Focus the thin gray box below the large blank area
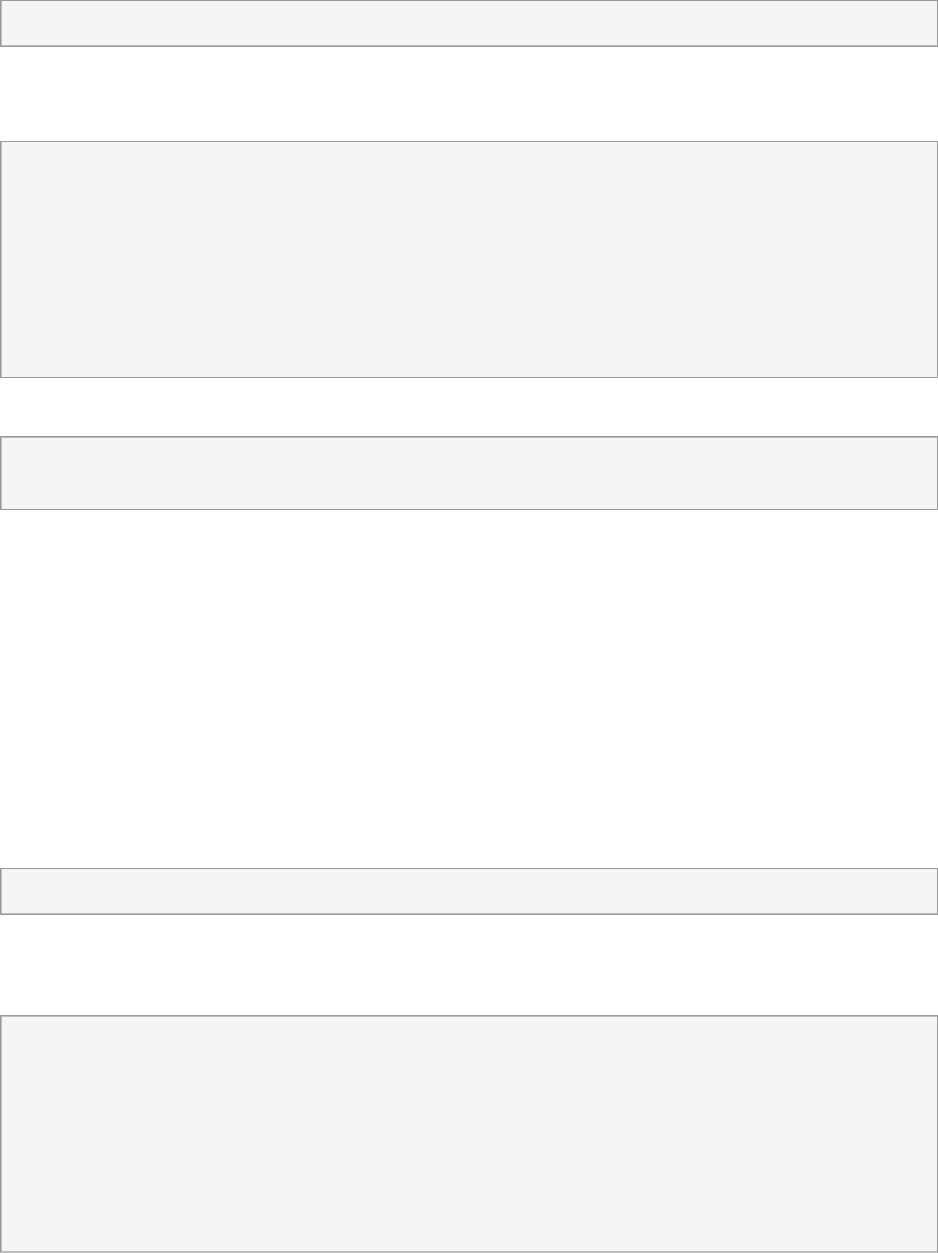The image size is (938, 1253). coord(469,891)
